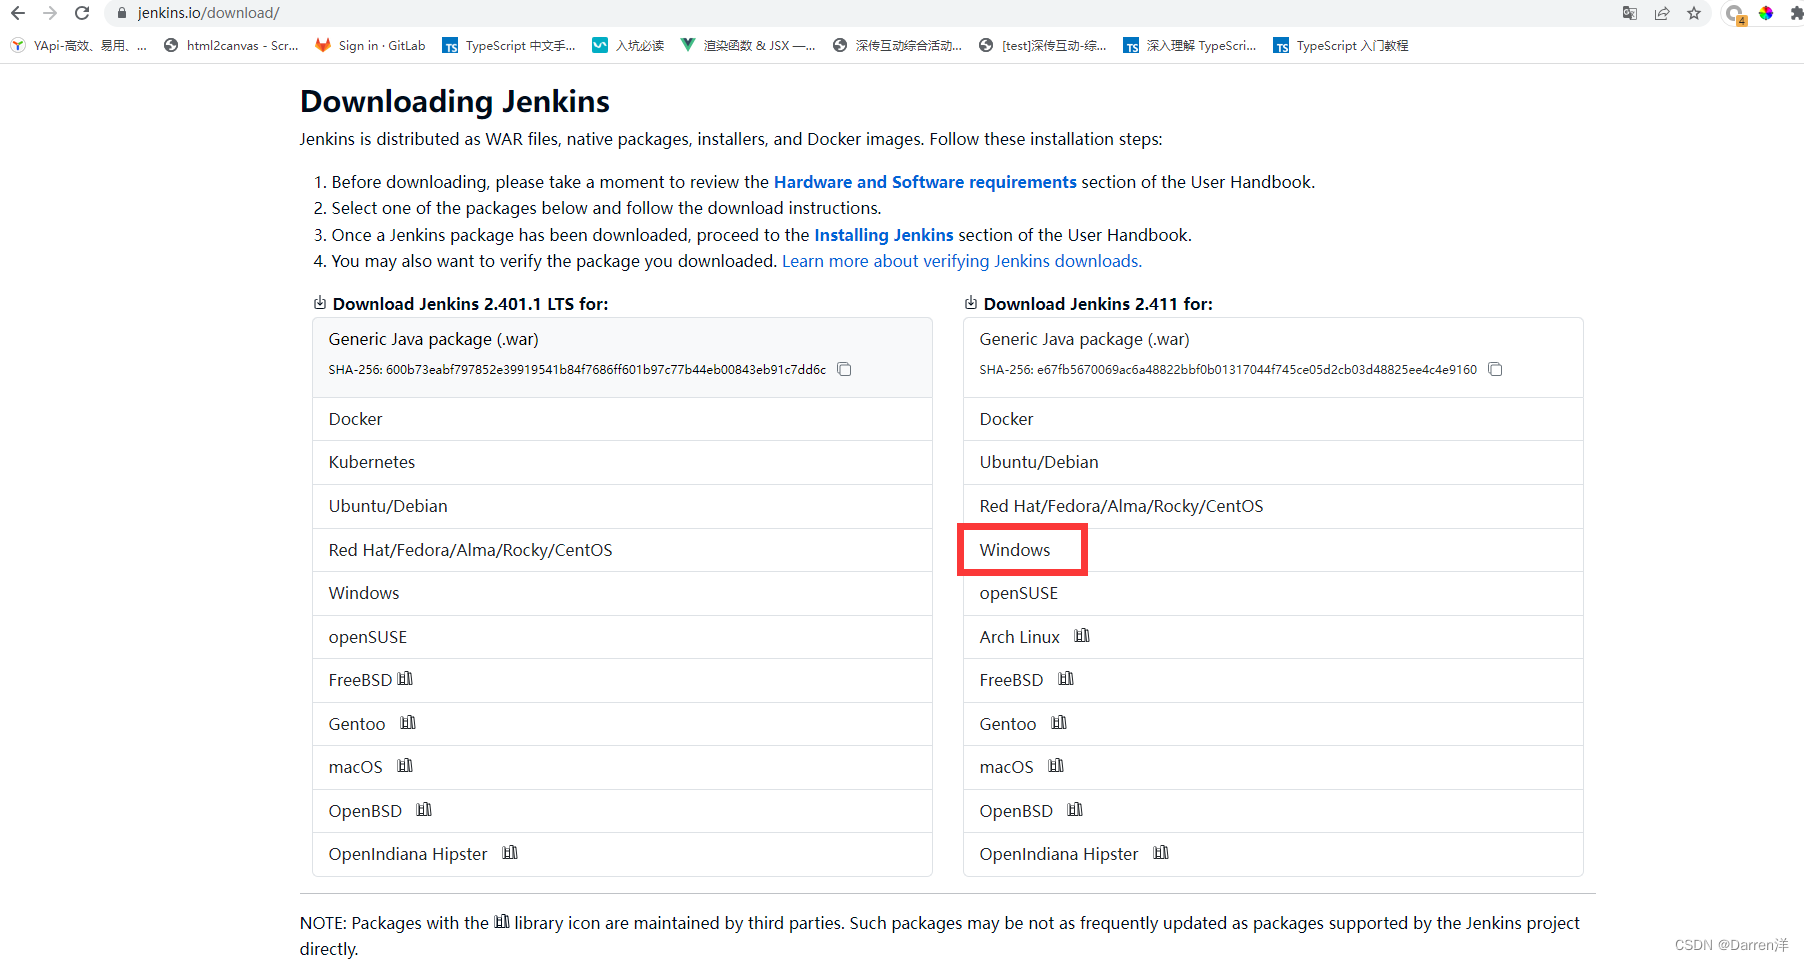Open the colorful extension icon in toolbar
Viewport: 1804px width, 961px height.
(x=1766, y=13)
